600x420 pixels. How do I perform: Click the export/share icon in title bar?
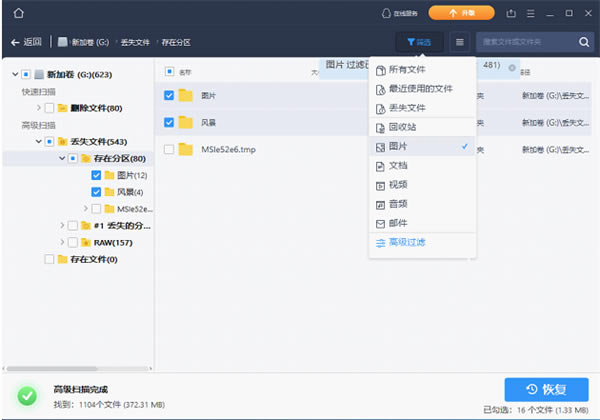(512, 13)
